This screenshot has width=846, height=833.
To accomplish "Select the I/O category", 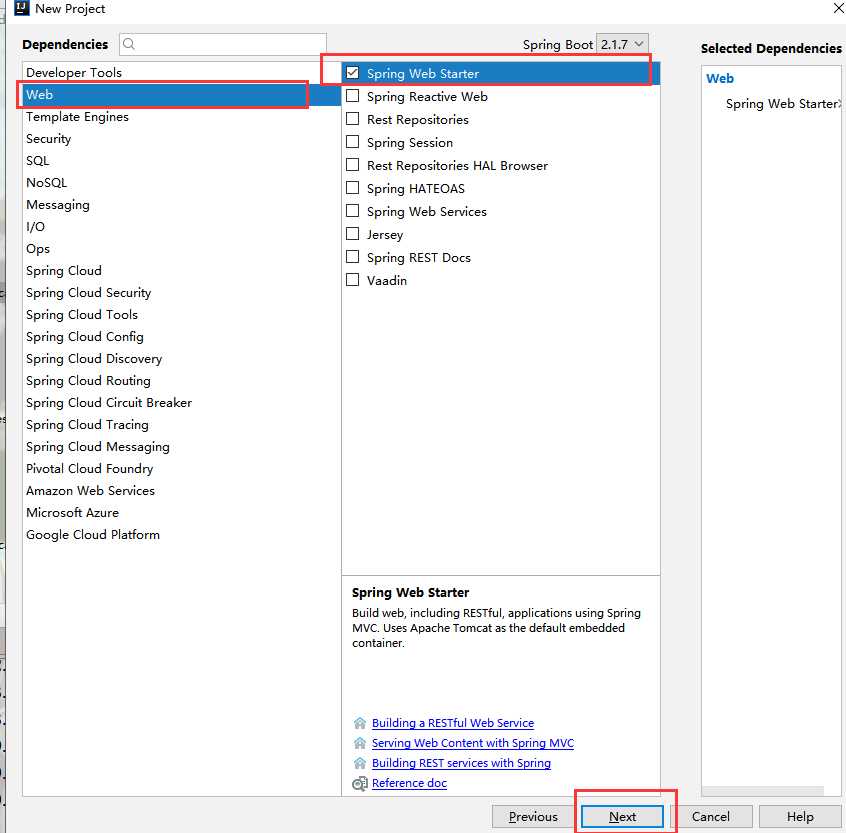I will pos(182,227).
